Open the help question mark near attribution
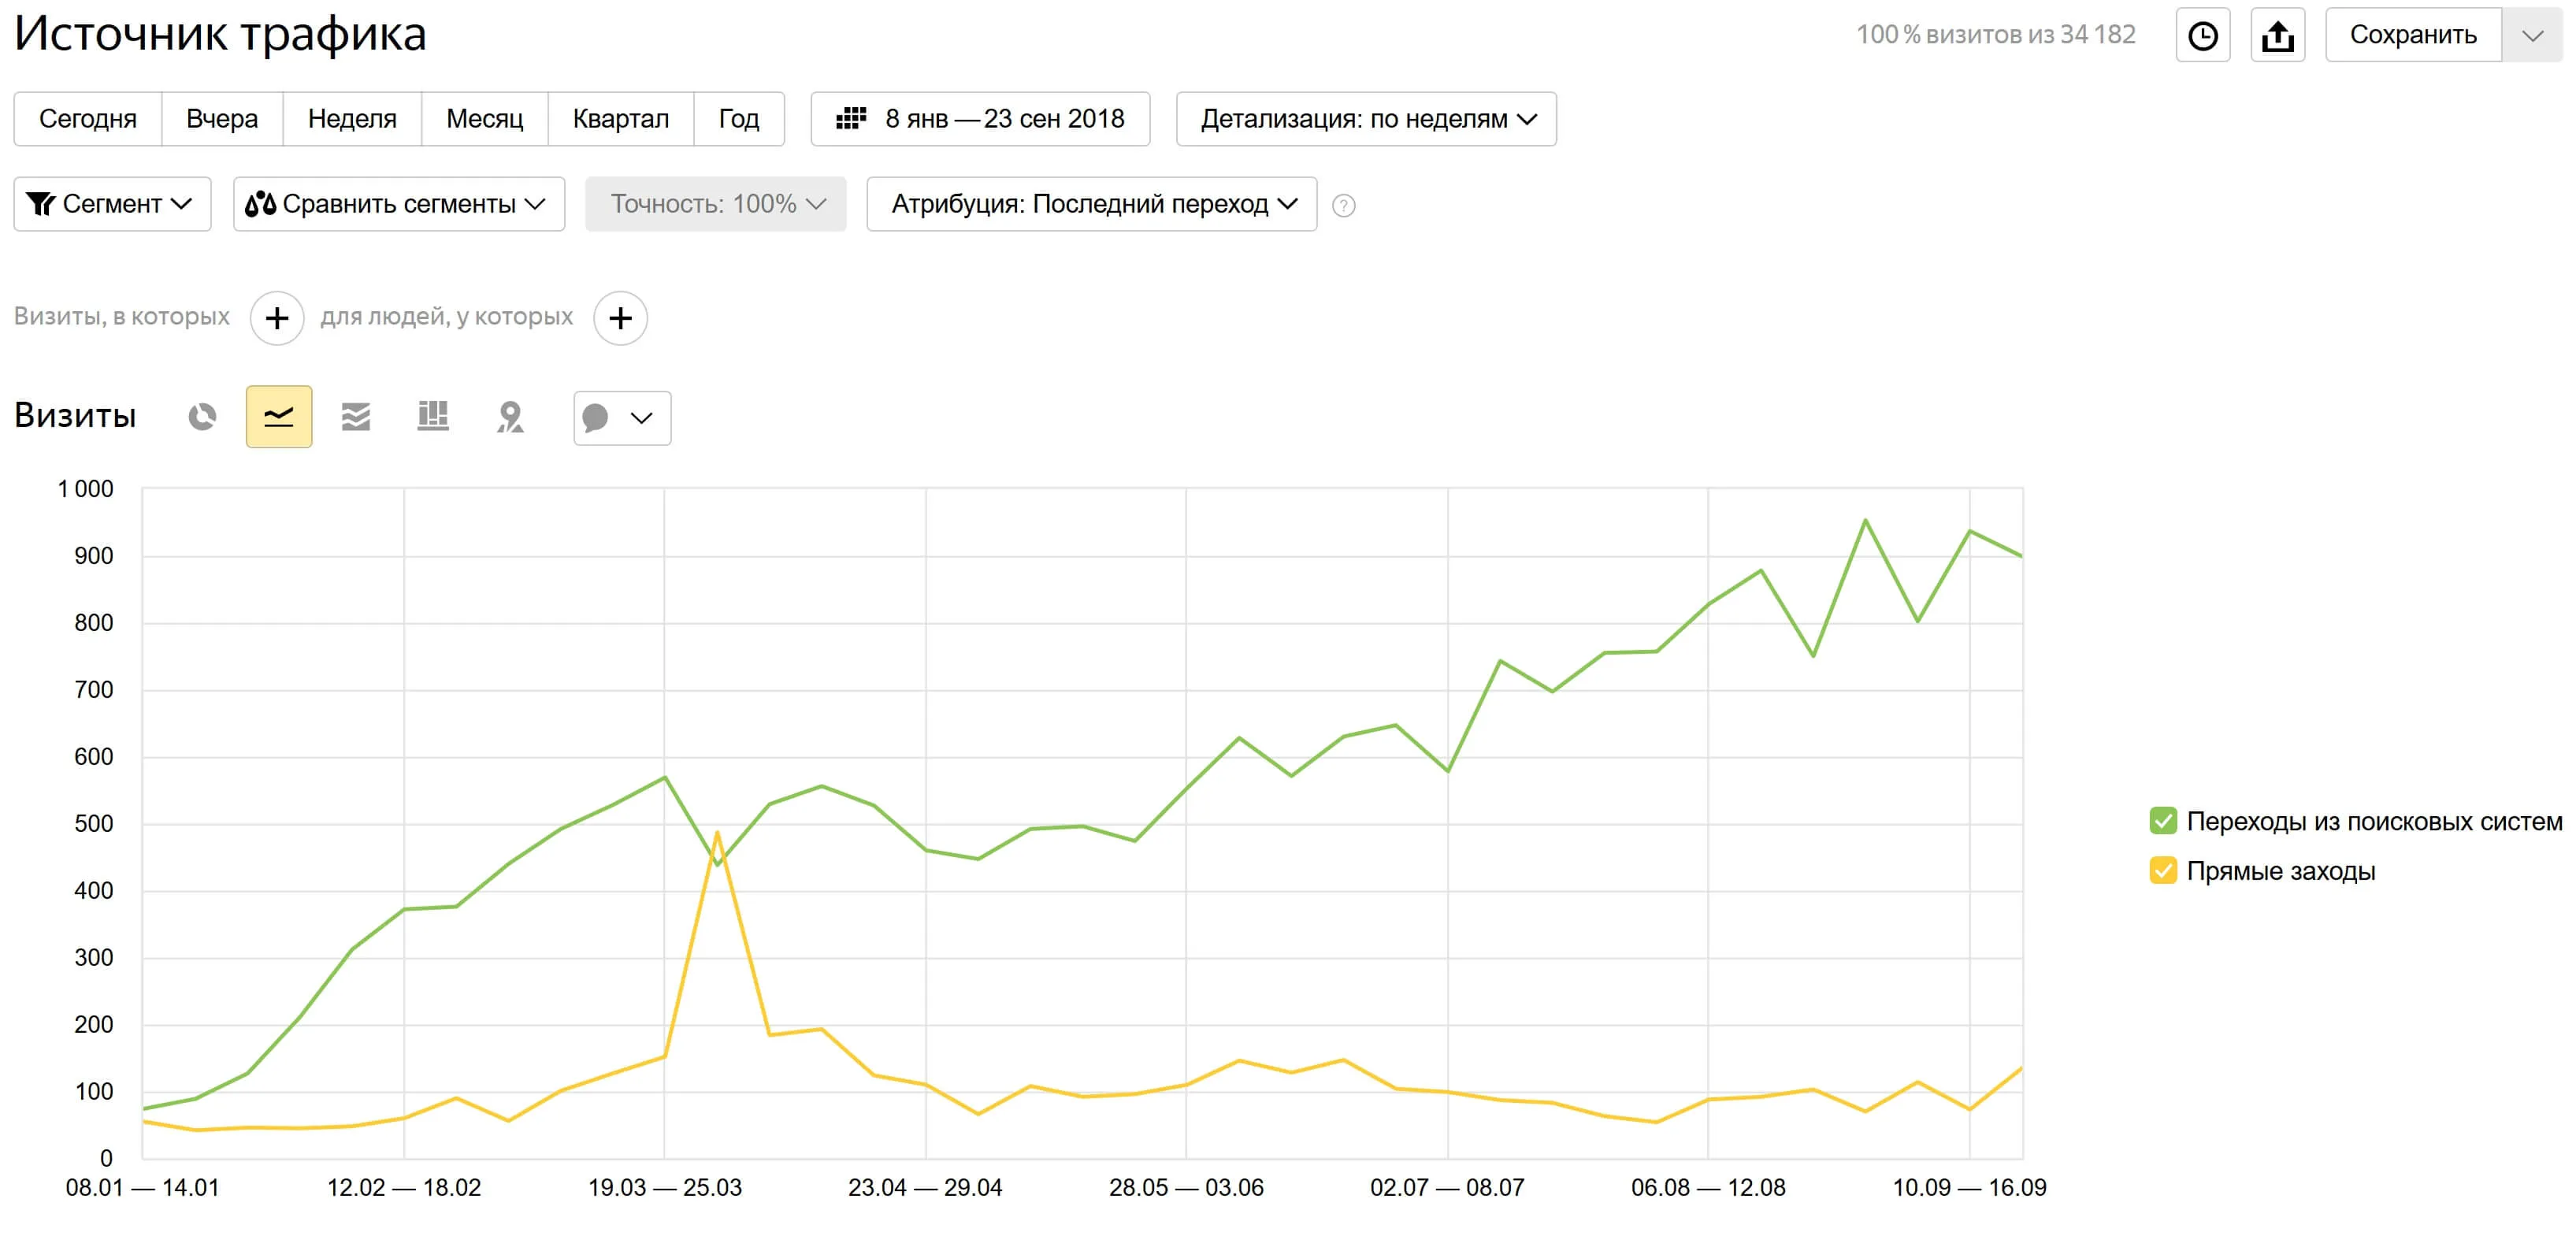 1343,206
